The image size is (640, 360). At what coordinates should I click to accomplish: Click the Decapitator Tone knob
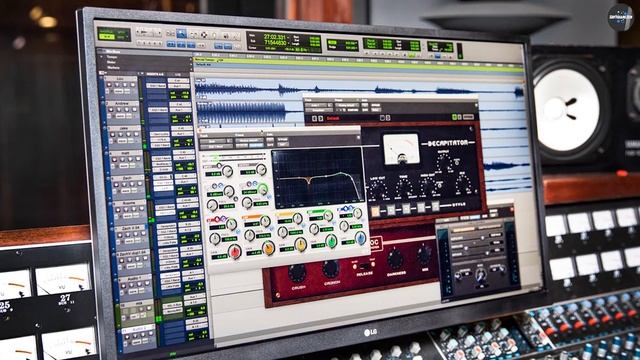404,188
